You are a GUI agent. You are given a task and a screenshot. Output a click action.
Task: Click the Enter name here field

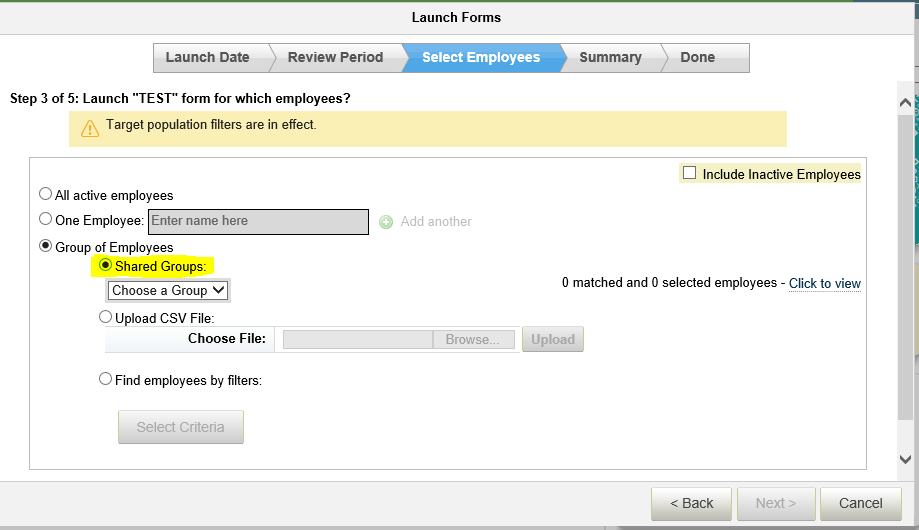[258, 222]
